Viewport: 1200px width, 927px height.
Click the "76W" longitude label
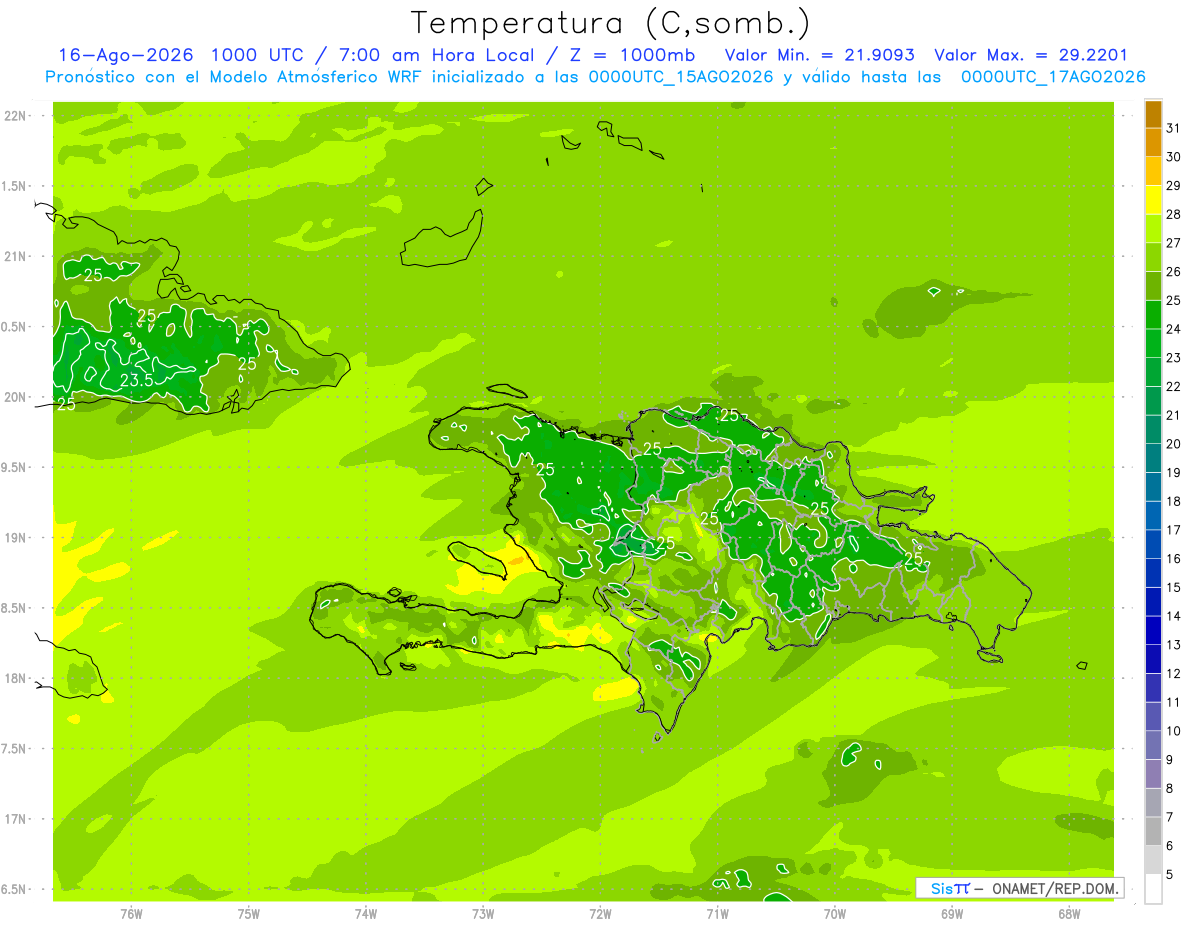(131, 914)
